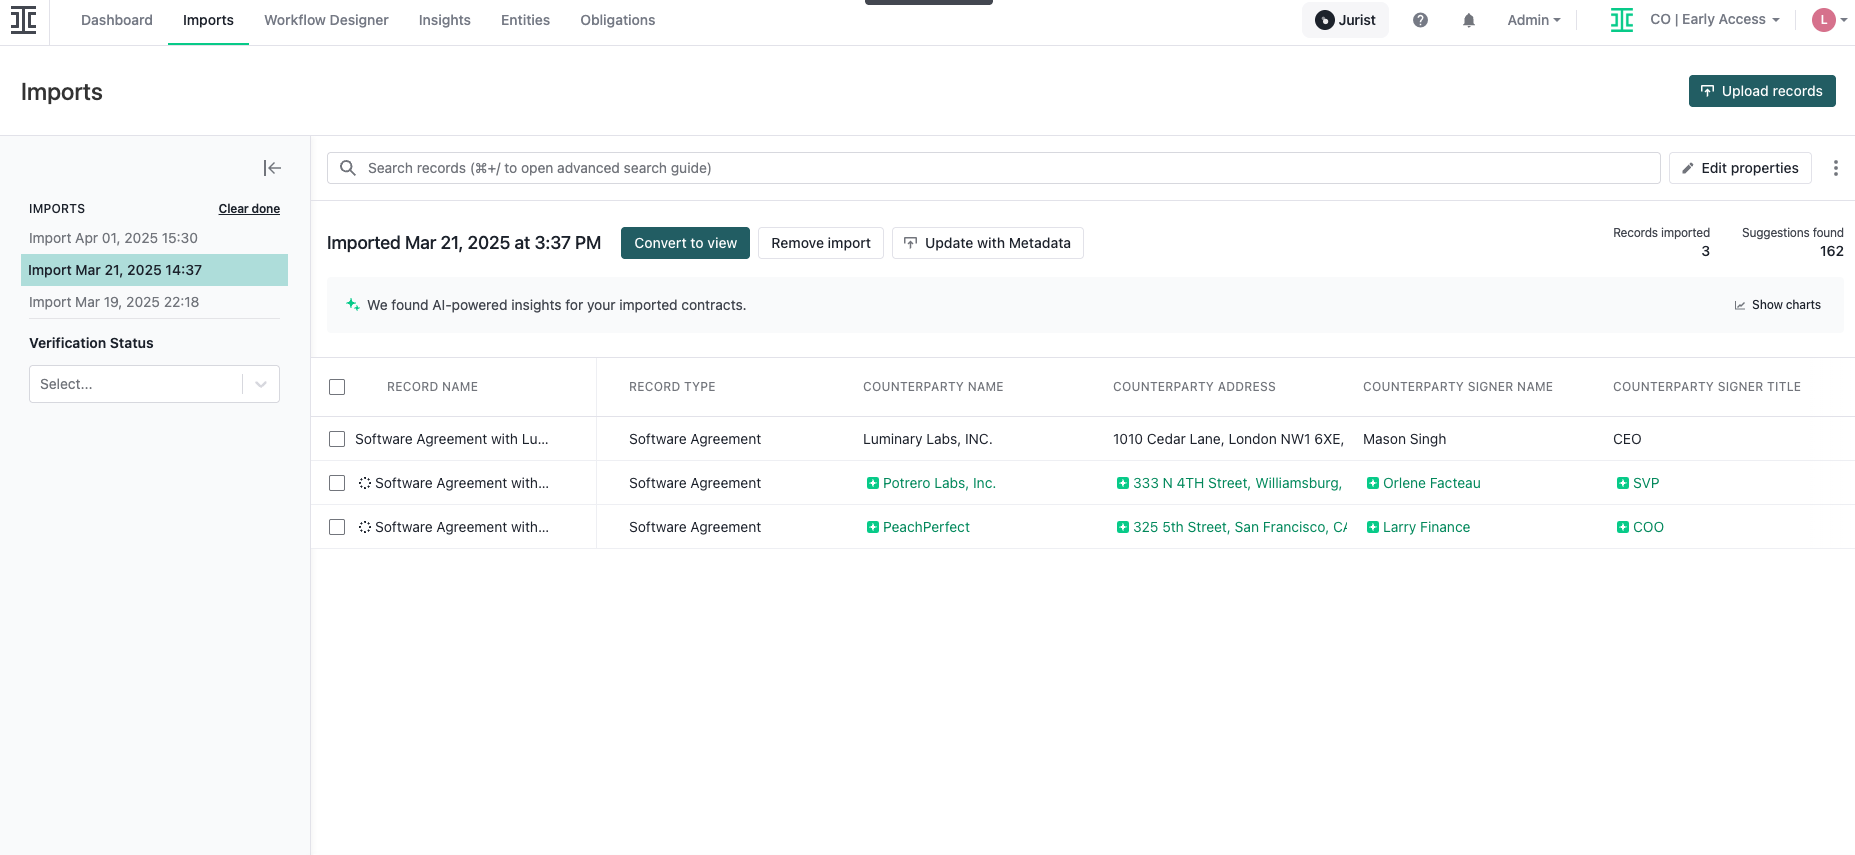This screenshot has width=1855, height=855.
Task: Click Larry Finance suggestion text
Action: pyautogui.click(x=1426, y=527)
